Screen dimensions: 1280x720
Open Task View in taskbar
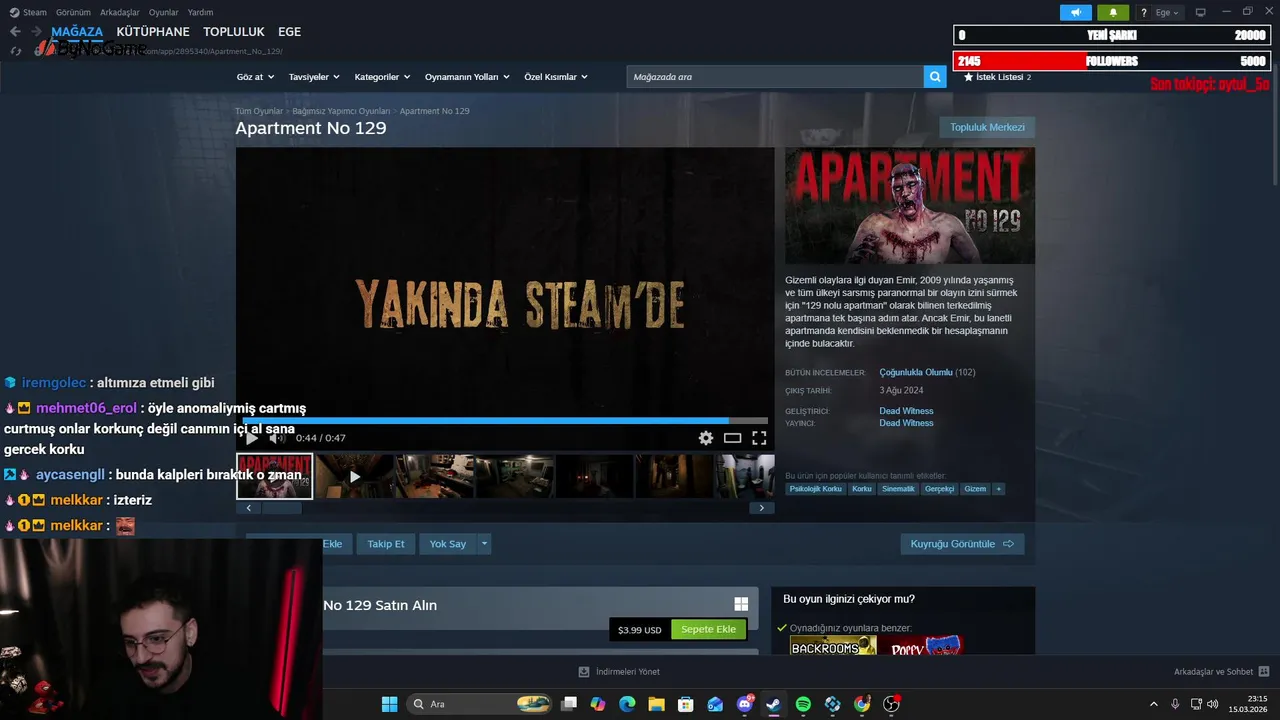coord(569,704)
